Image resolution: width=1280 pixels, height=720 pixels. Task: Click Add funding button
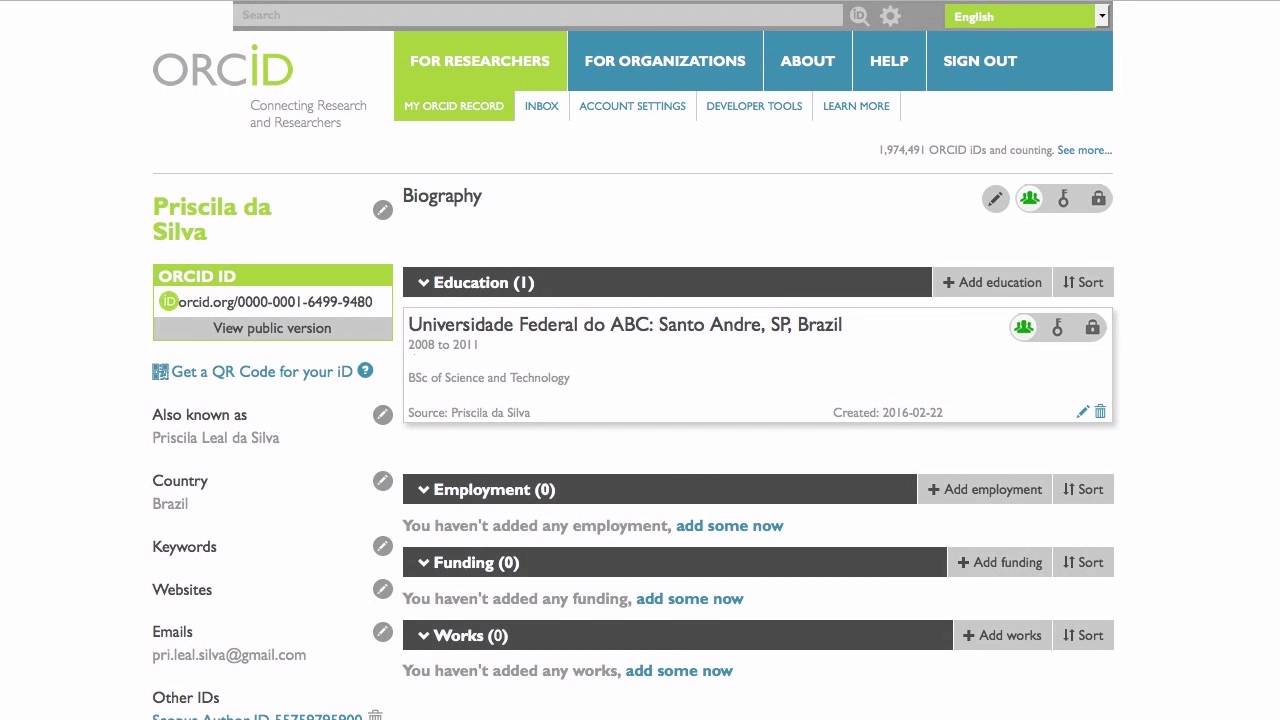[1000, 562]
